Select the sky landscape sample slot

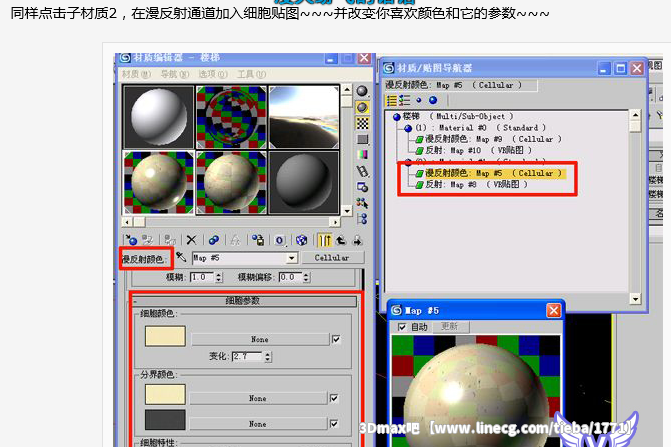[x=304, y=117]
